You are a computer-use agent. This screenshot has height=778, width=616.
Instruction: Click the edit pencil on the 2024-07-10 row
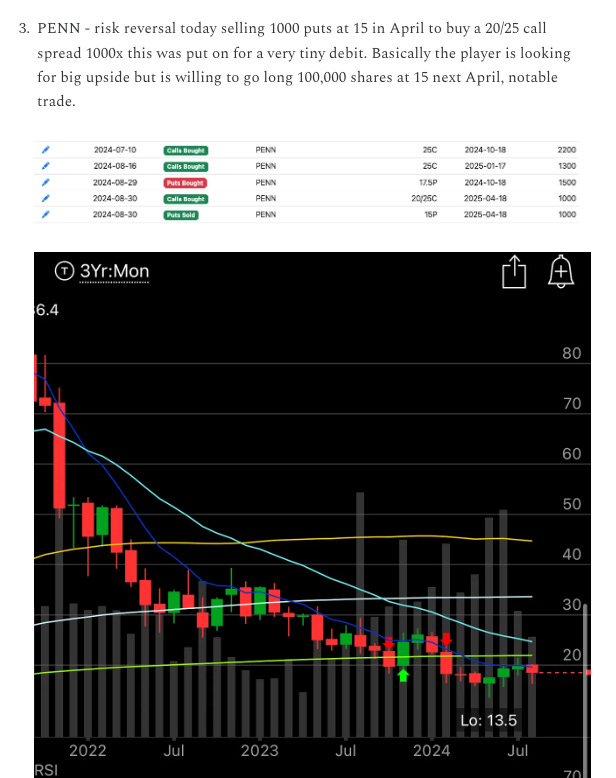pos(46,150)
